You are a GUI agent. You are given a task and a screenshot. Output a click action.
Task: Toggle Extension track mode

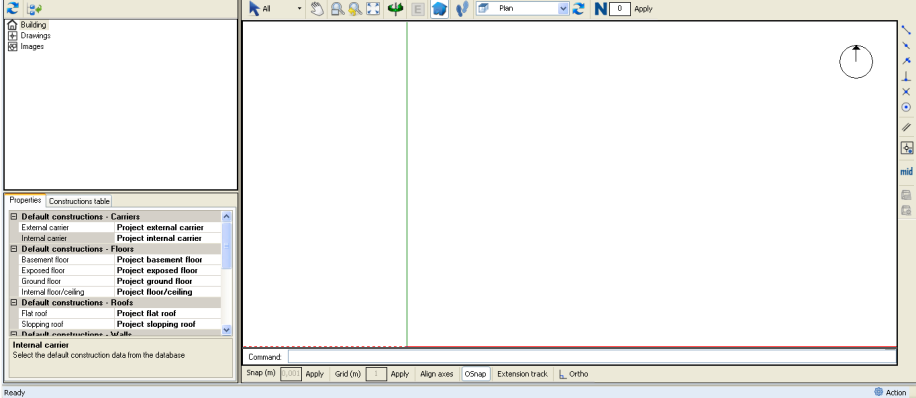[x=522, y=374]
